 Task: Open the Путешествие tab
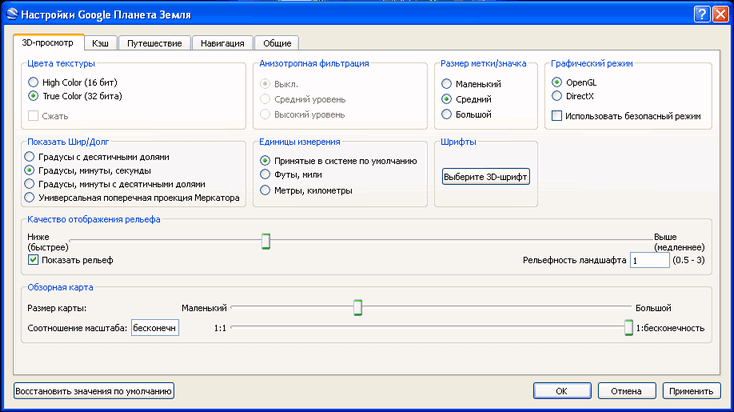pyautogui.click(x=154, y=43)
